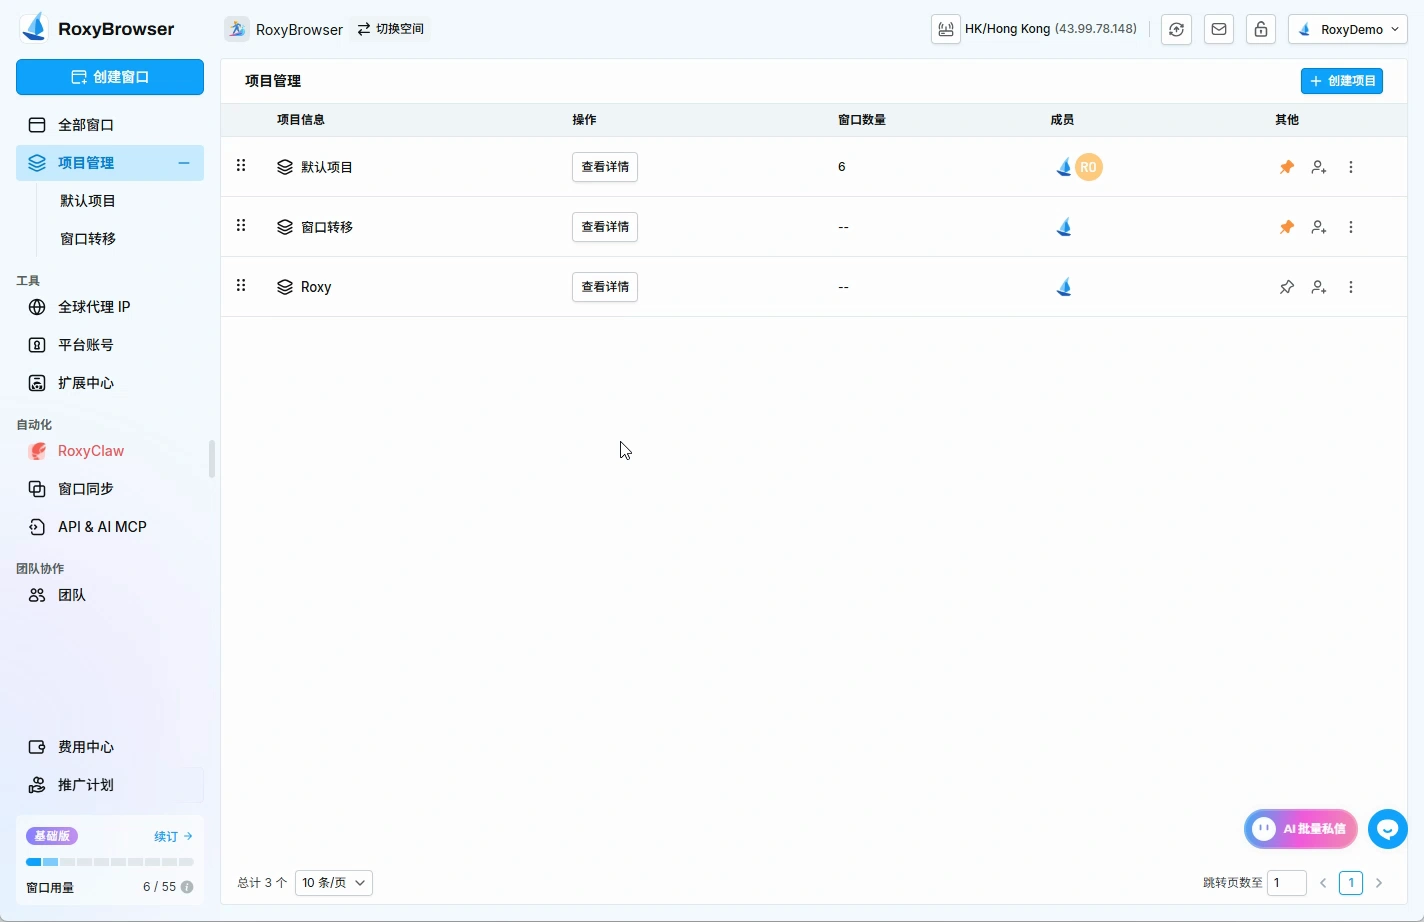View details of 默认项目
This screenshot has width=1424, height=922.
[605, 167]
